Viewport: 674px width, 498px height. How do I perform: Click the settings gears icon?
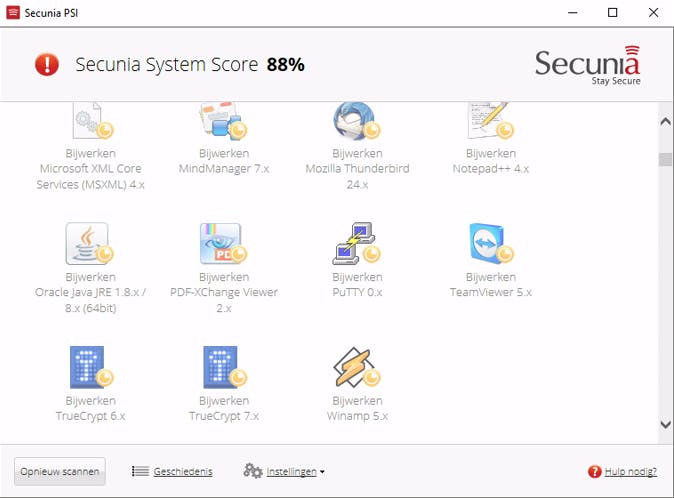253,471
